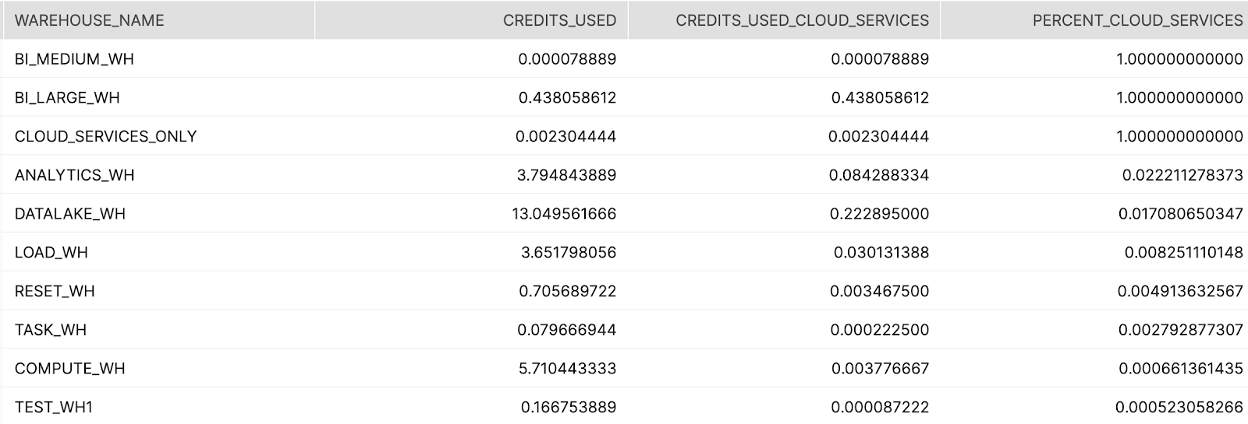Select the CREDITS_USED_CLOUD_SERVICES column header
This screenshot has width=1248, height=424.
pos(802,20)
